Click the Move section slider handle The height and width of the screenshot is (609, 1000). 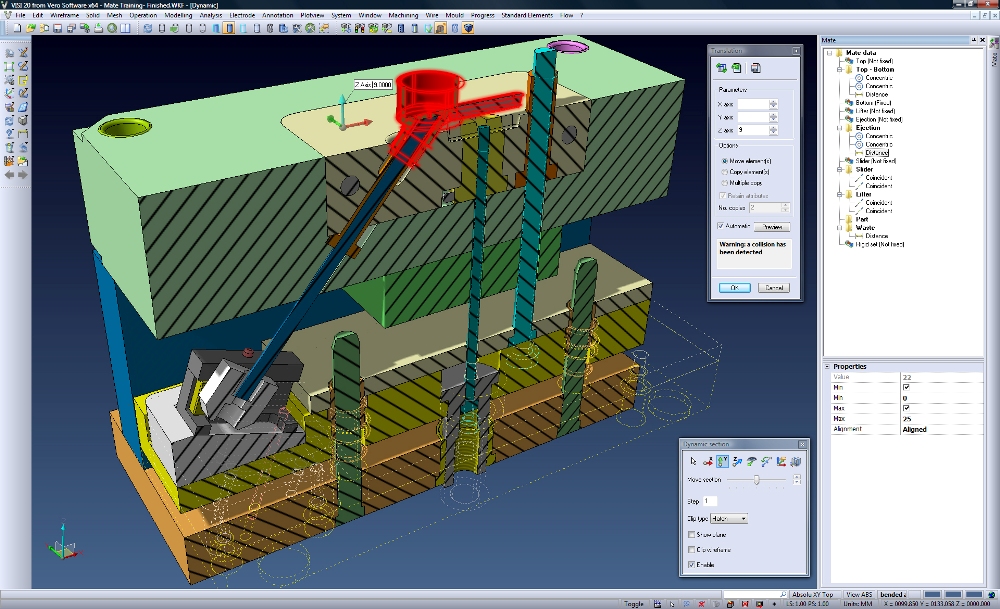tap(757, 480)
